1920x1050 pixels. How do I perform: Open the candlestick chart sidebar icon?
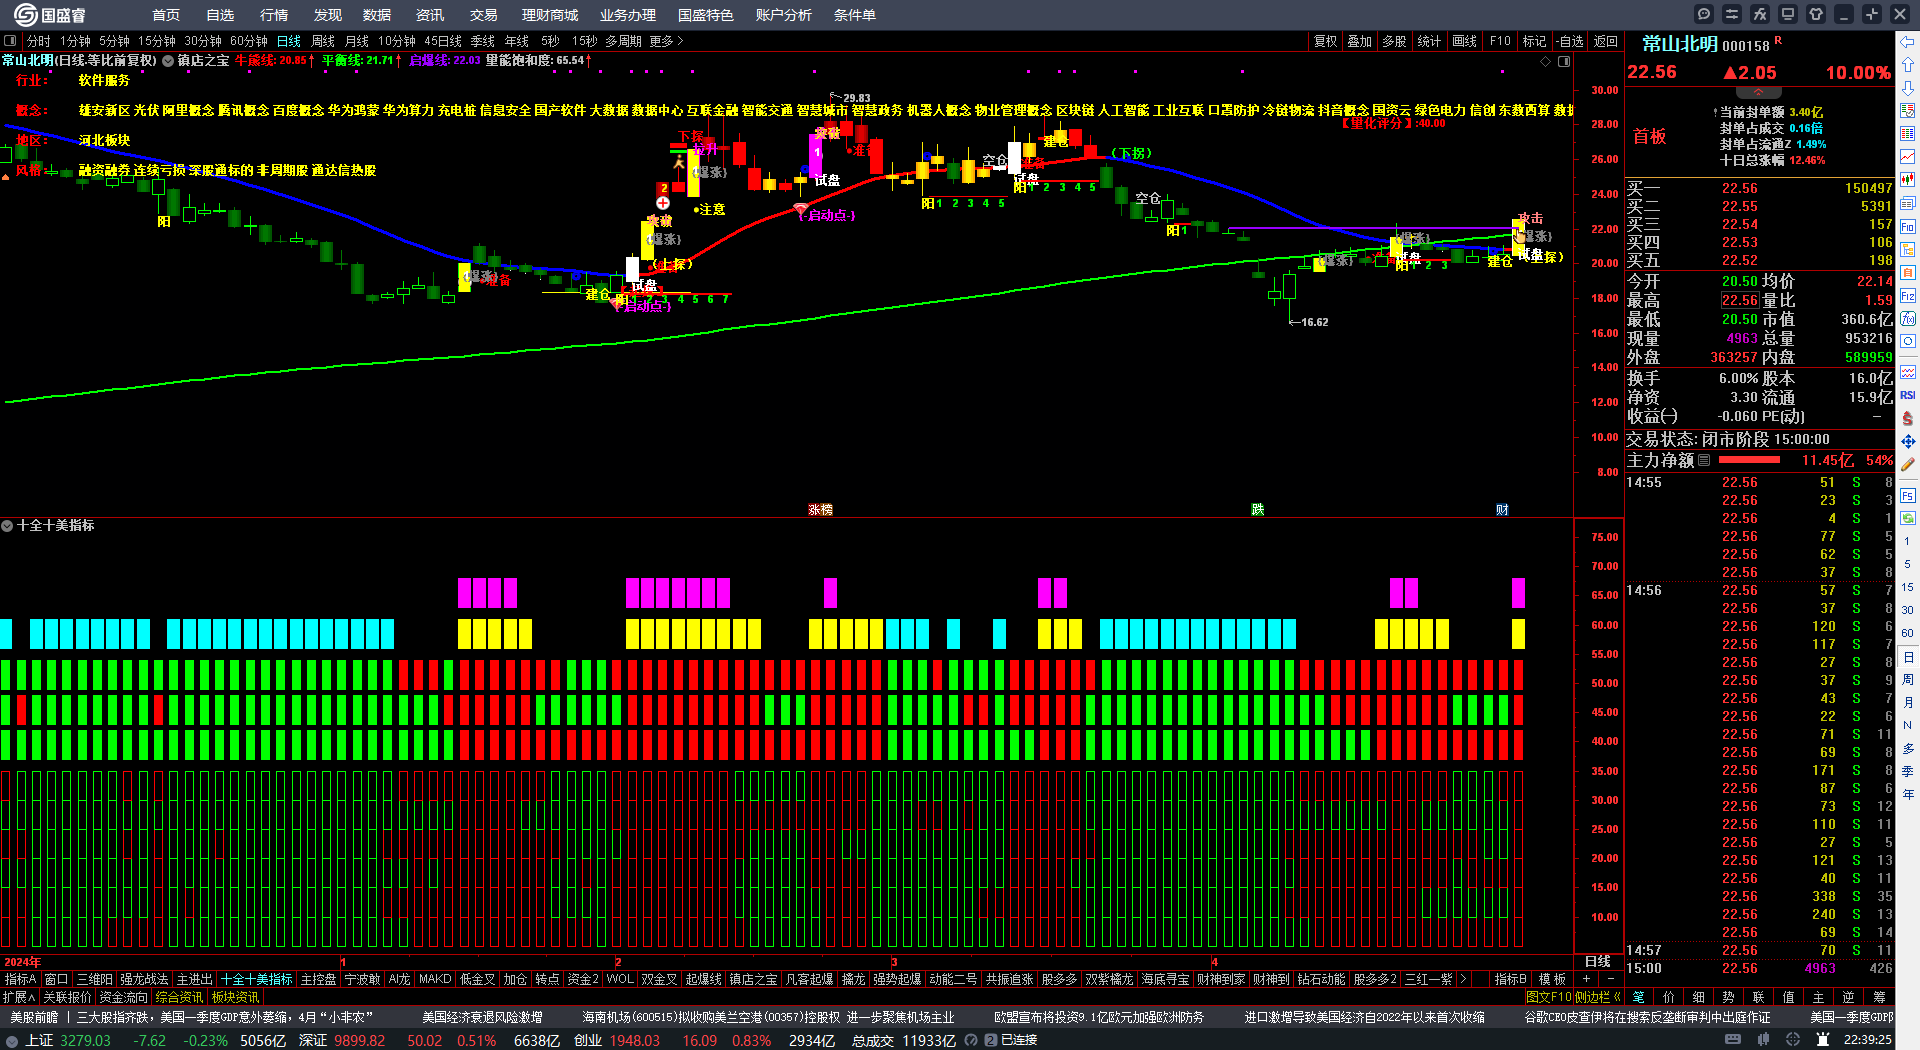pyautogui.click(x=1908, y=180)
